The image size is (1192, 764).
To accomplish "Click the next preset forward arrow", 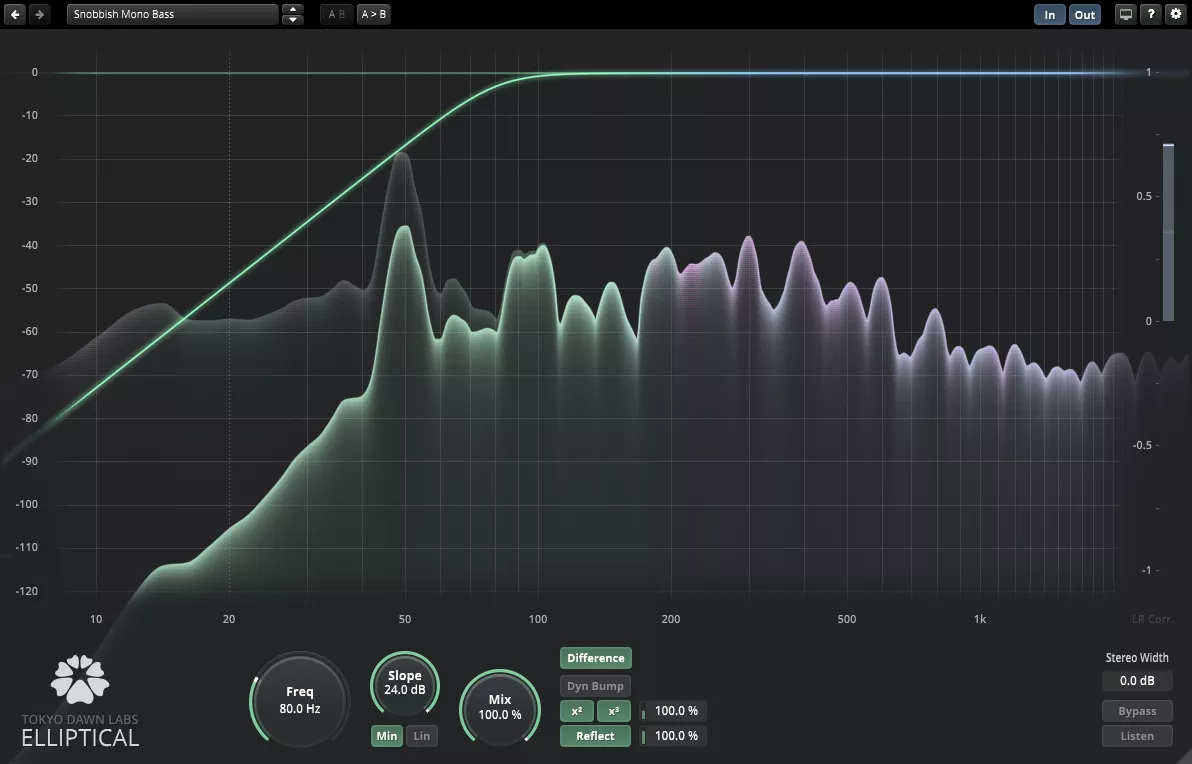I will [39, 15].
